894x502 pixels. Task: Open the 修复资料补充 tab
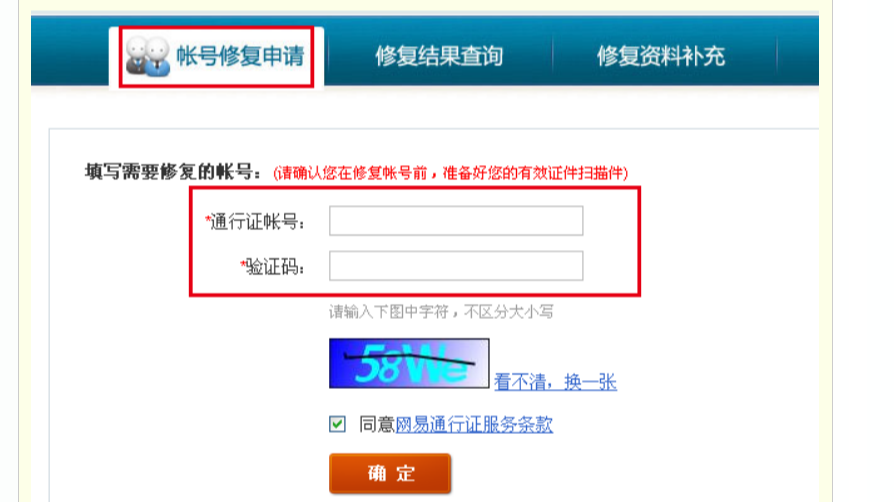click(661, 56)
